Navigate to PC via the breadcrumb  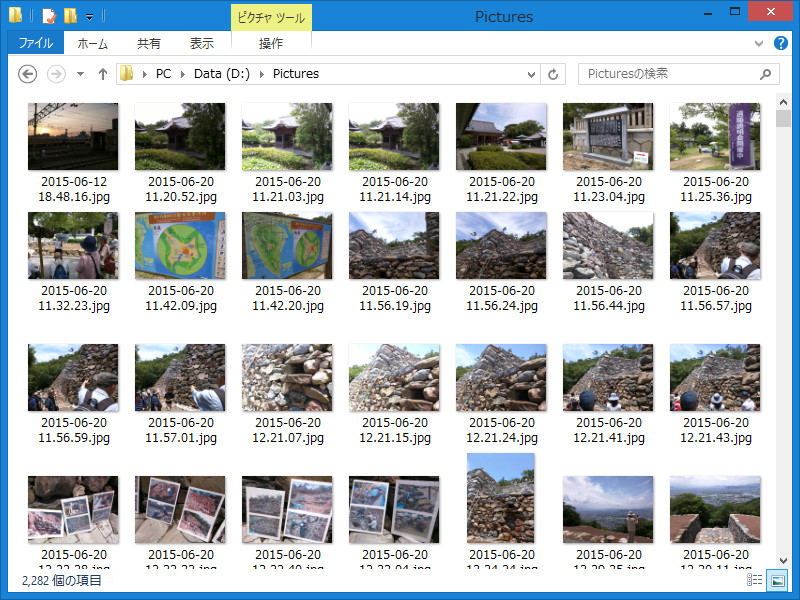163,73
